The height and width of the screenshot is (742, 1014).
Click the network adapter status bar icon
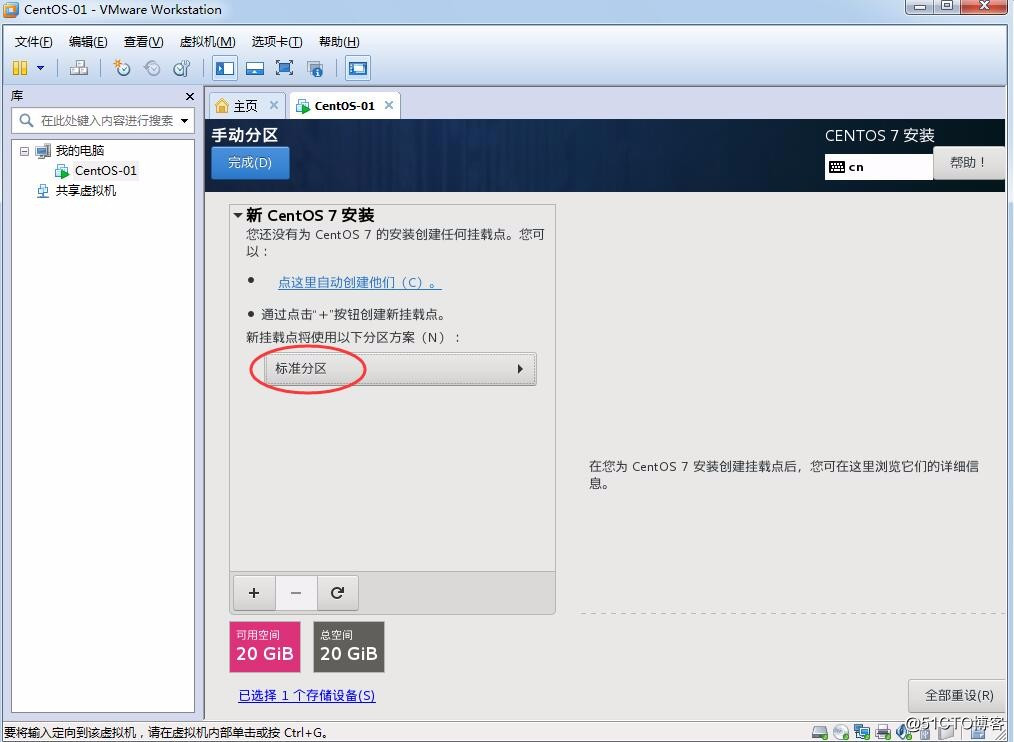point(862,732)
